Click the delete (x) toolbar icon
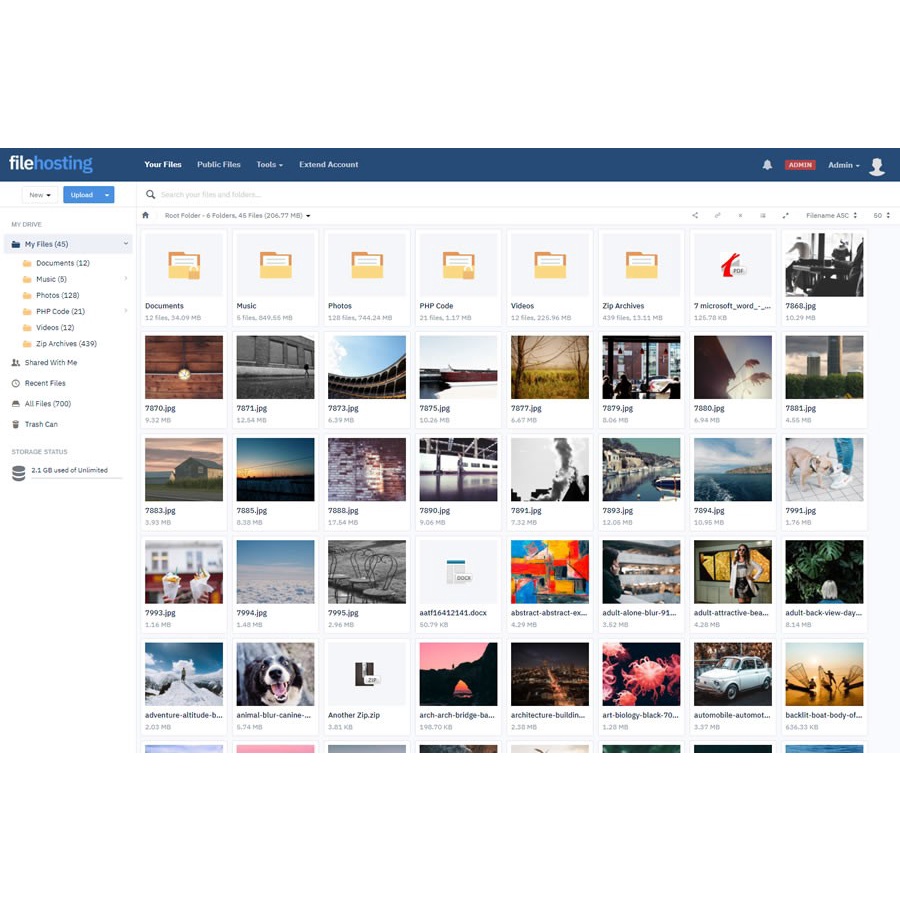Viewport: 900px width, 900px height. pyautogui.click(x=740, y=215)
